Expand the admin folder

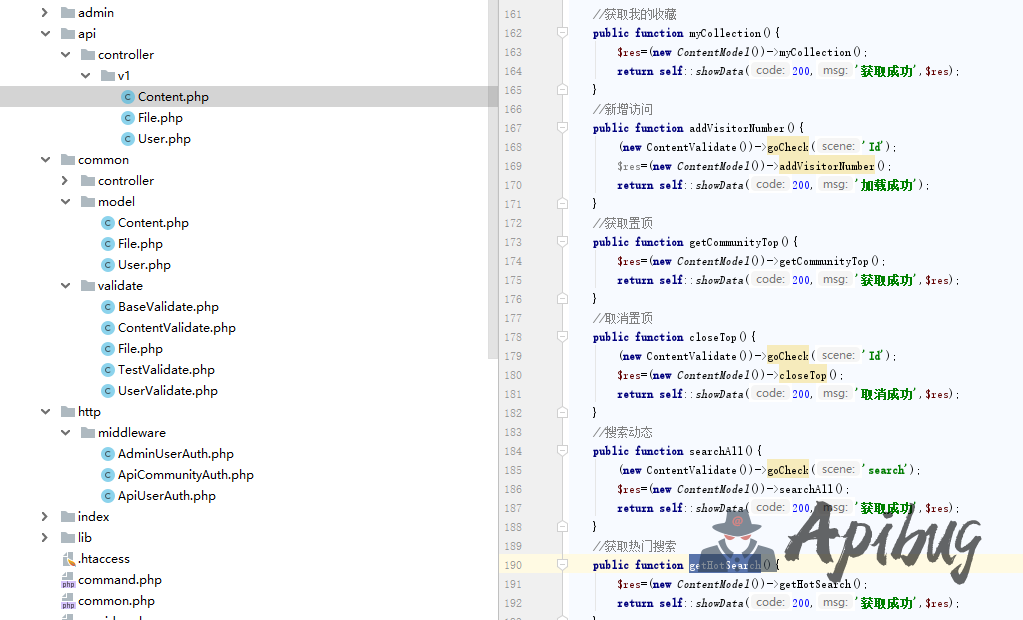point(45,13)
